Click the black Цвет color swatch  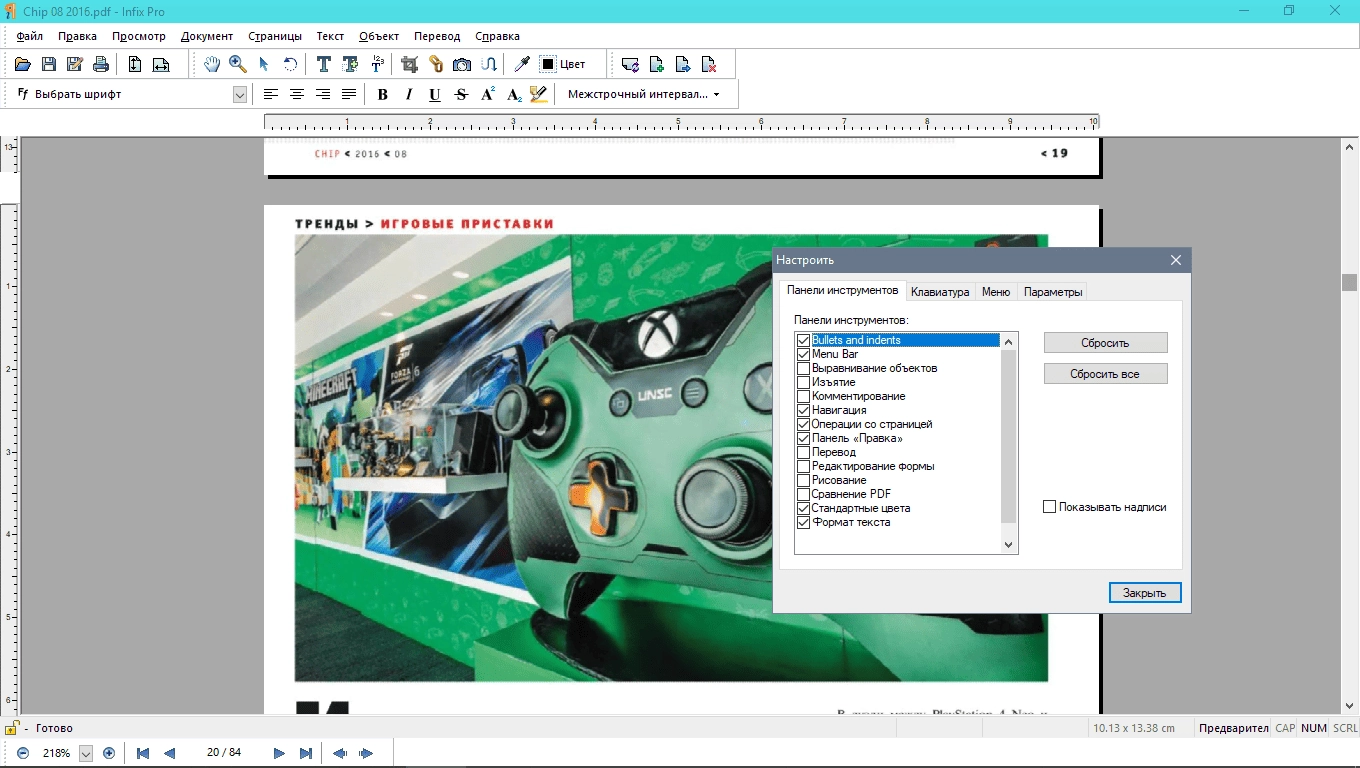(548, 64)
